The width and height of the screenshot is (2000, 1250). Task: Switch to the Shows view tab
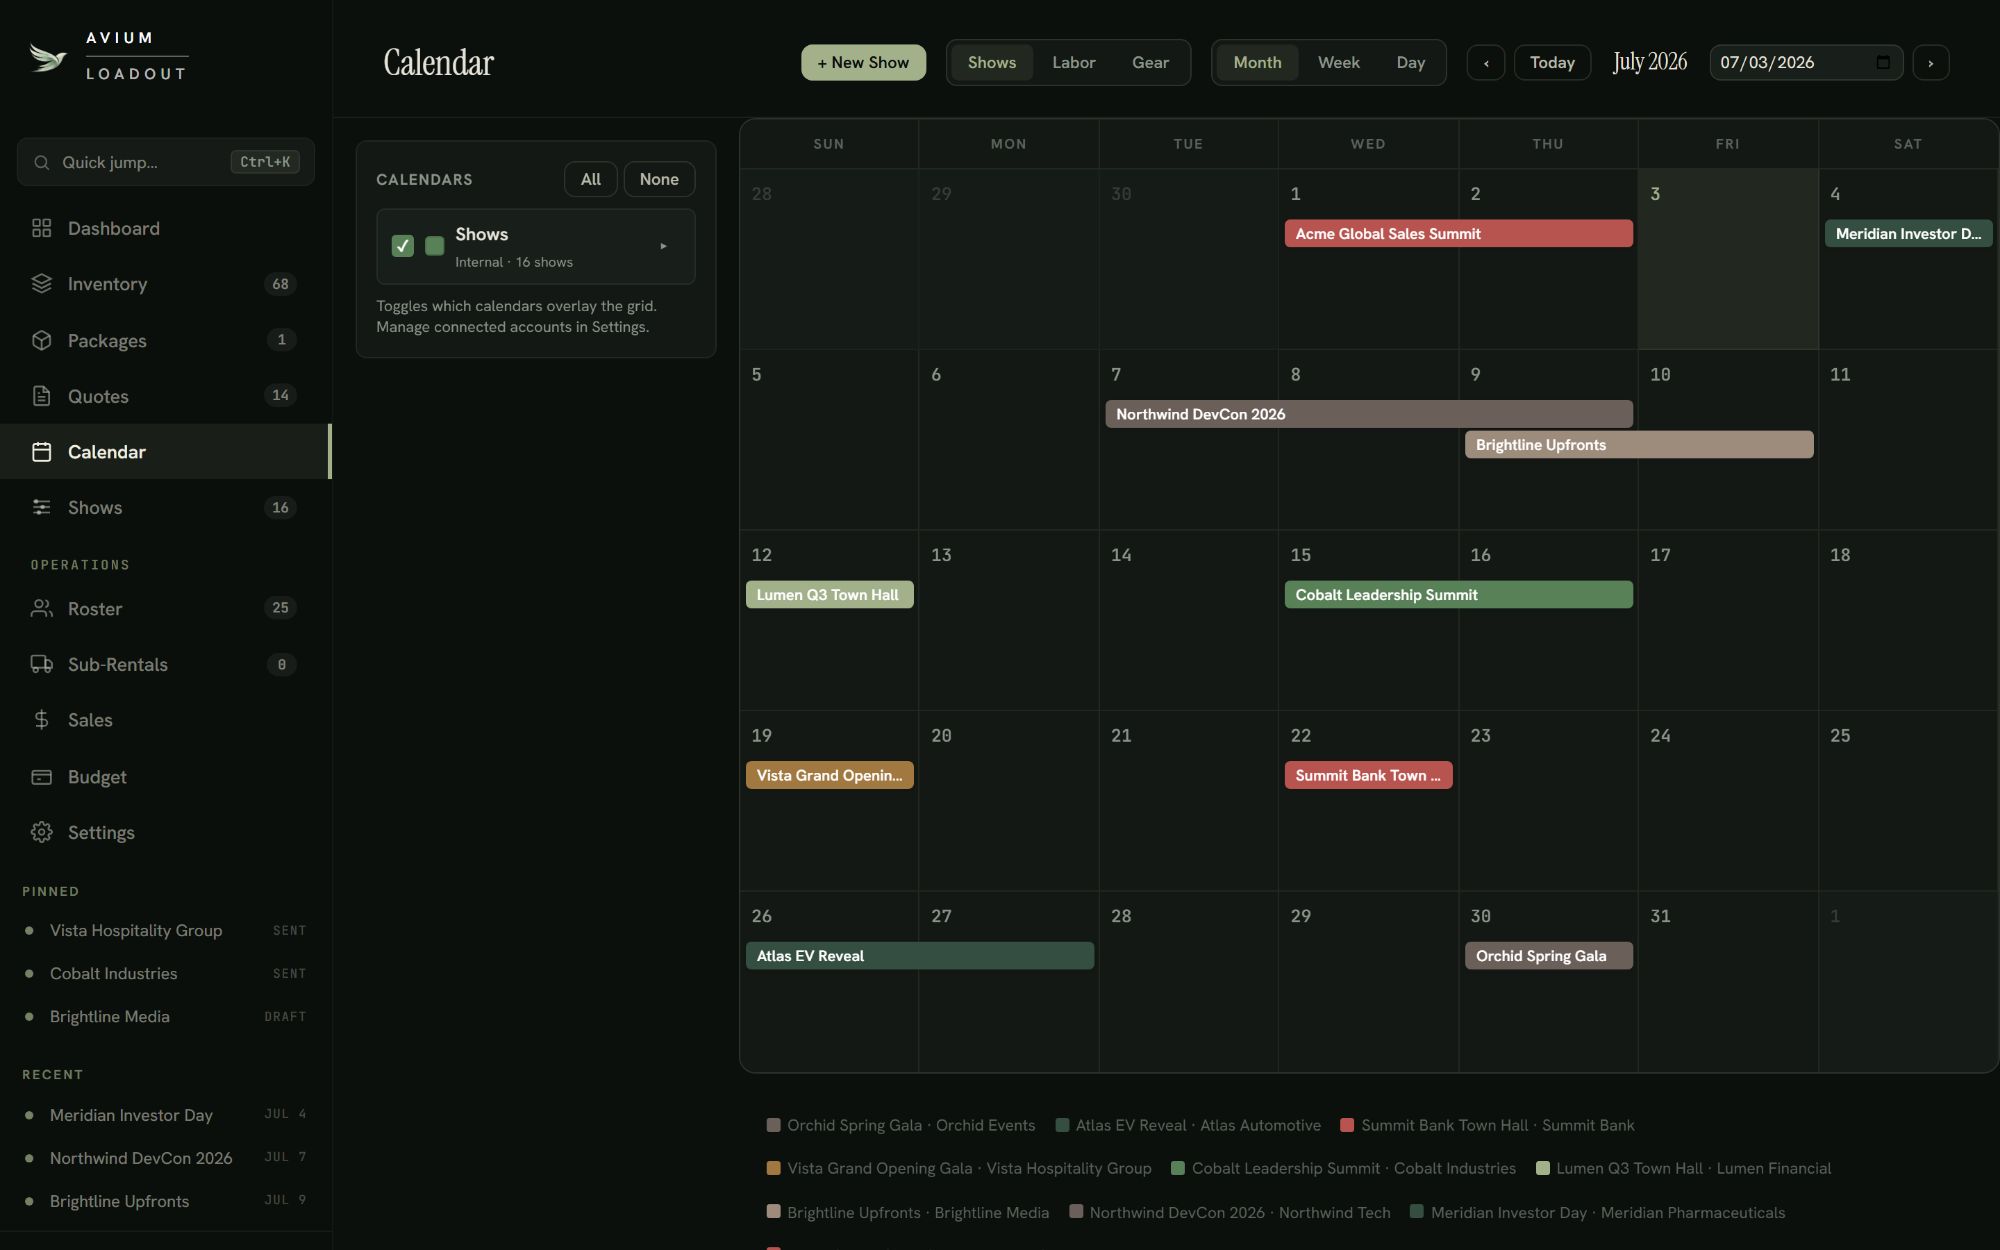click(x=992, y=62)
